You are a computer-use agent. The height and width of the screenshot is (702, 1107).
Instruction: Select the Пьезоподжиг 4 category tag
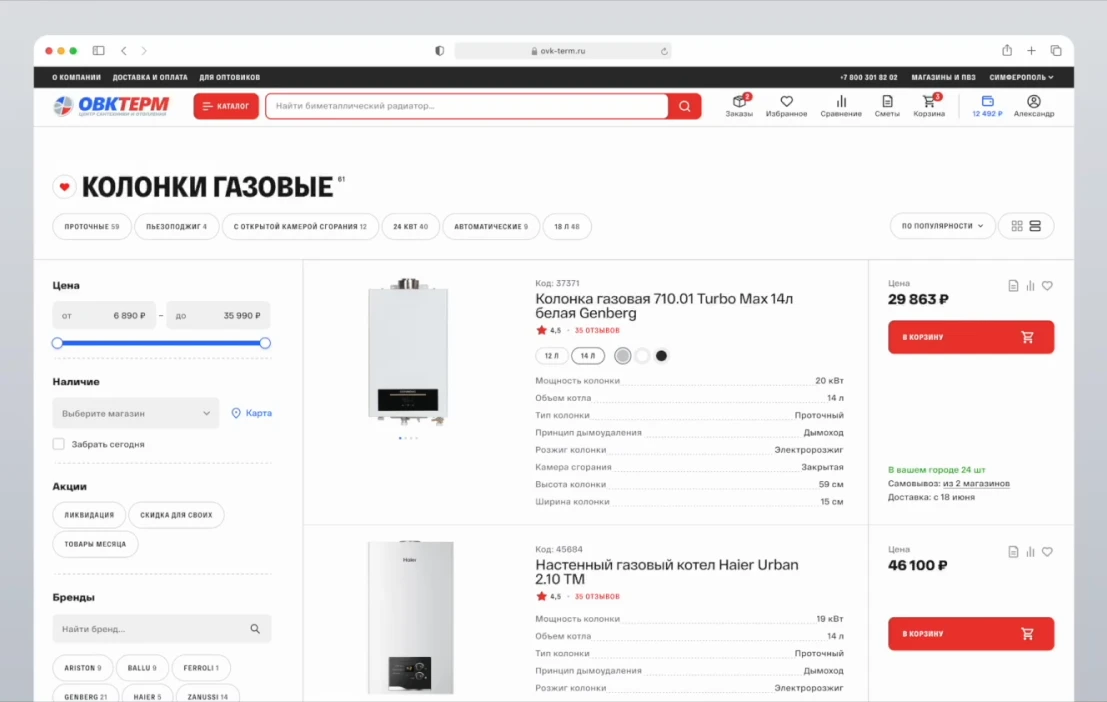coord(176,227)
